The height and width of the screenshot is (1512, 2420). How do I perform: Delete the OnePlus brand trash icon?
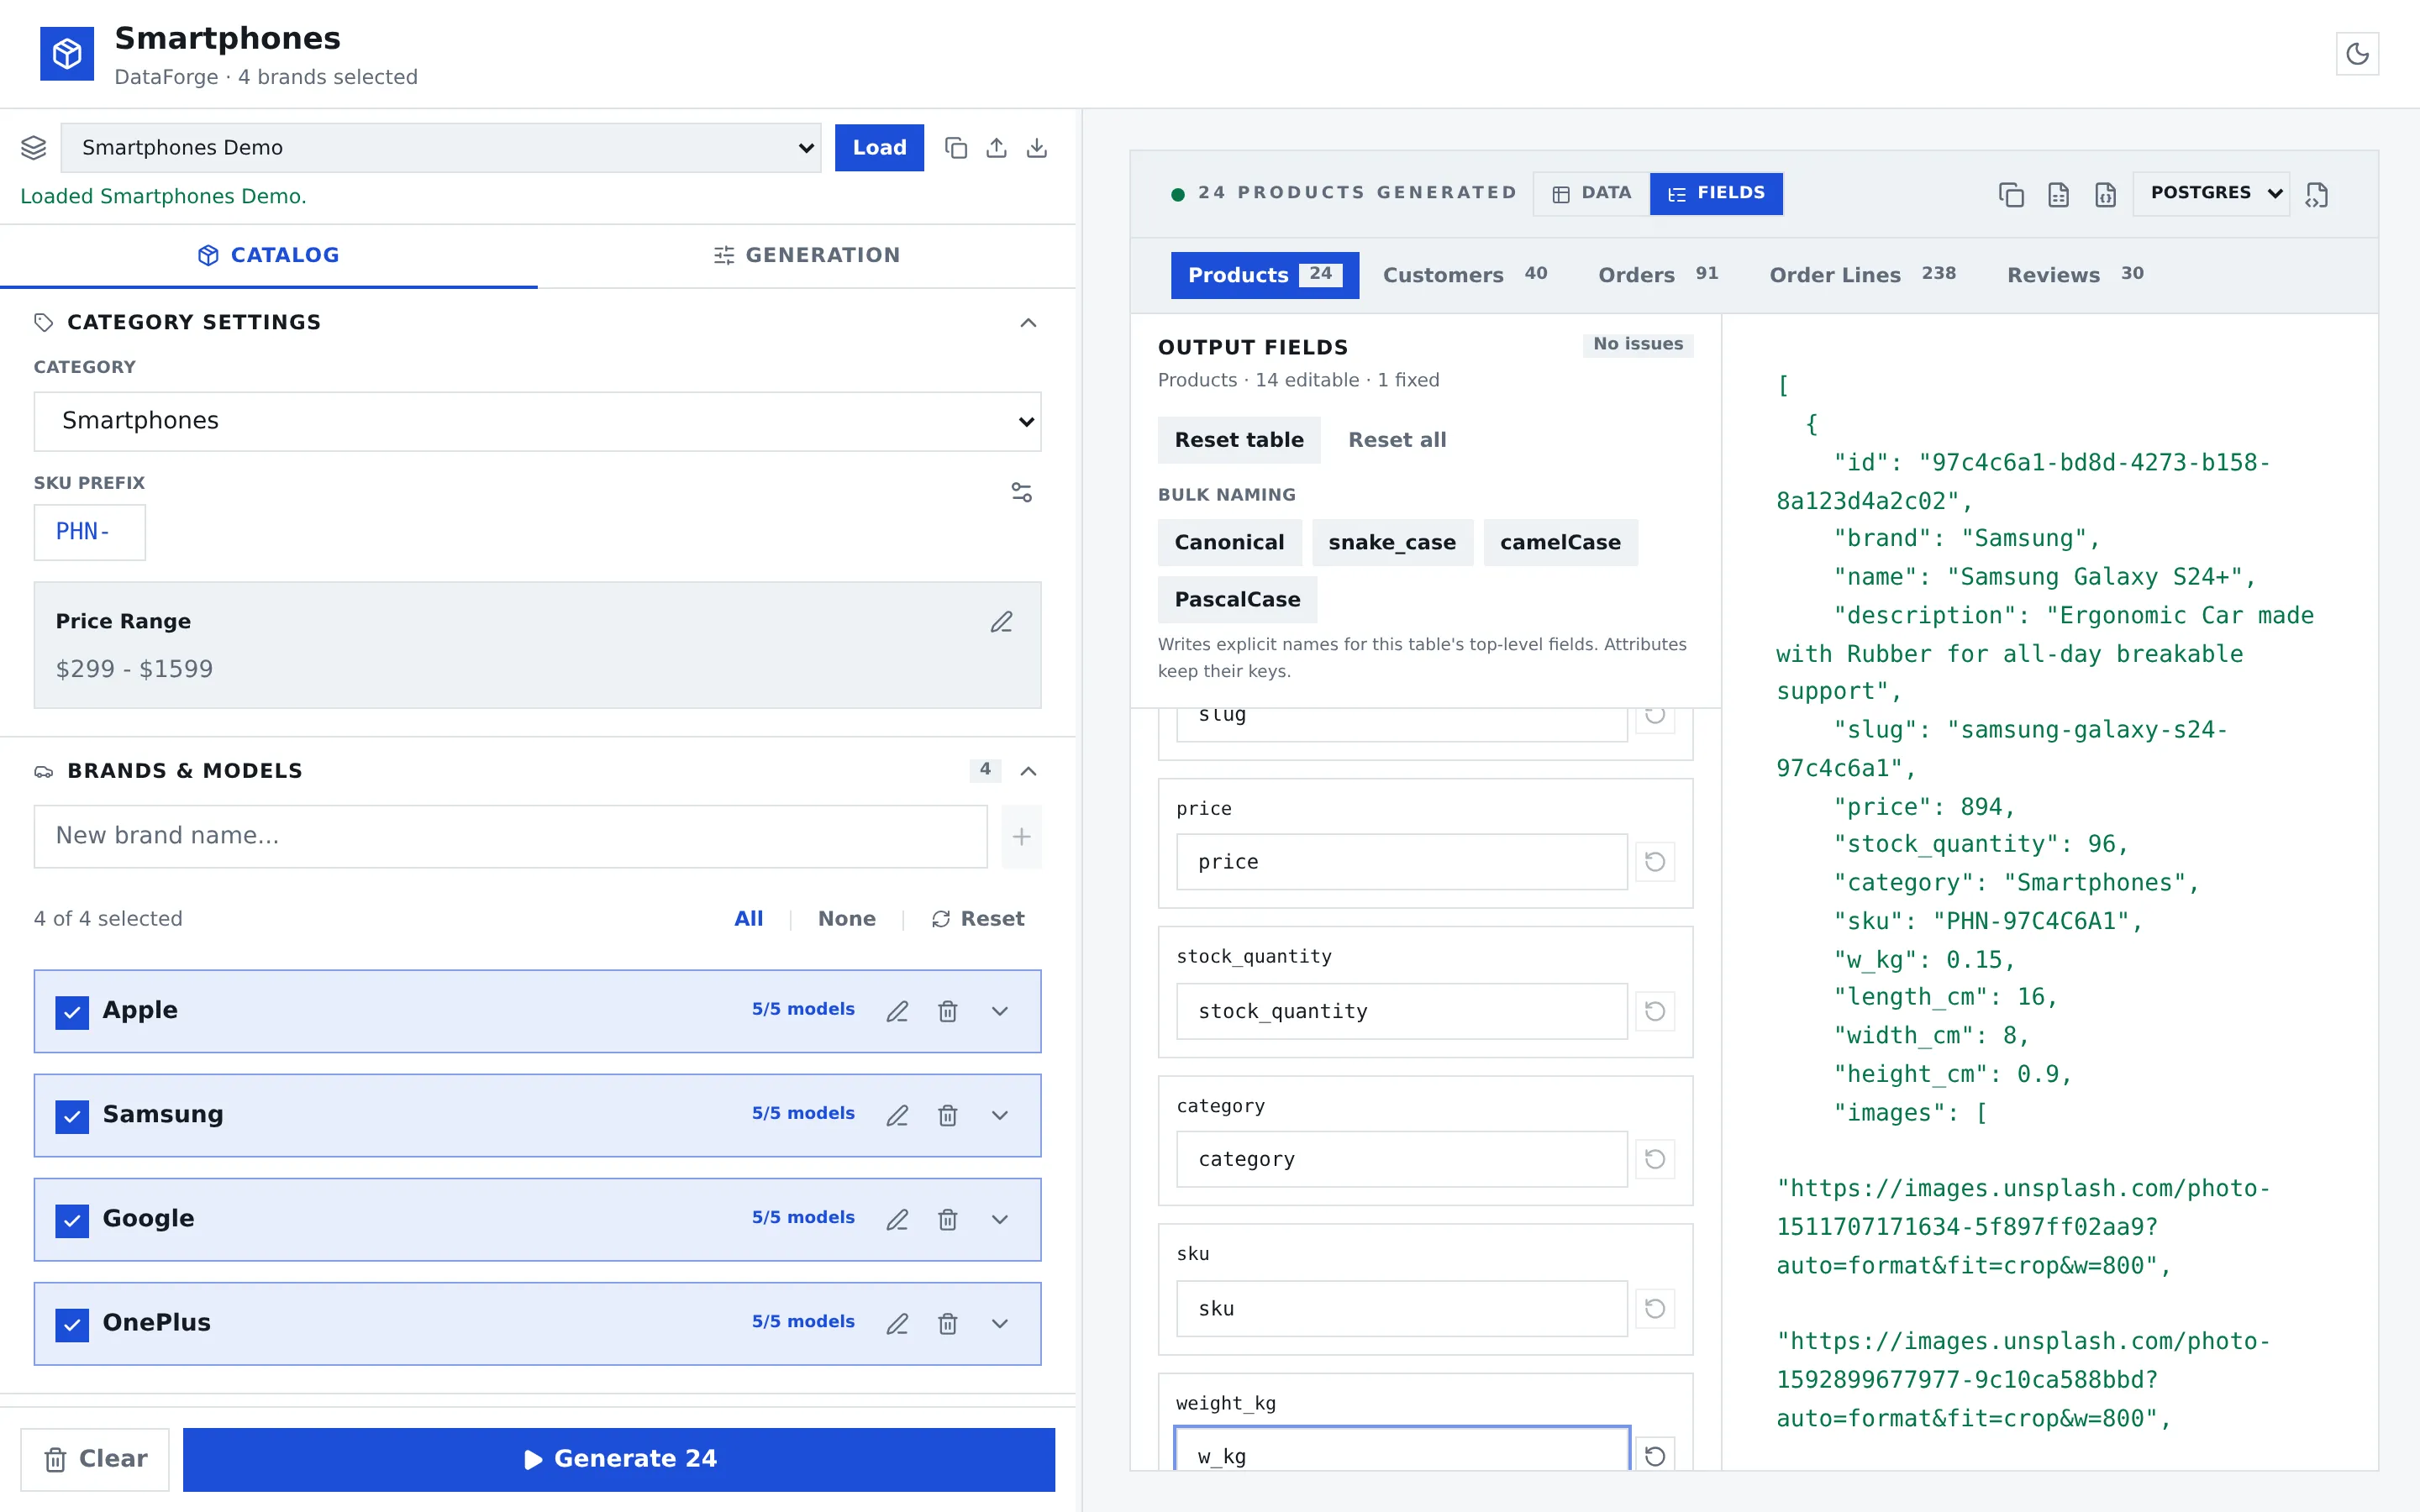click(x=947, y=1323)
